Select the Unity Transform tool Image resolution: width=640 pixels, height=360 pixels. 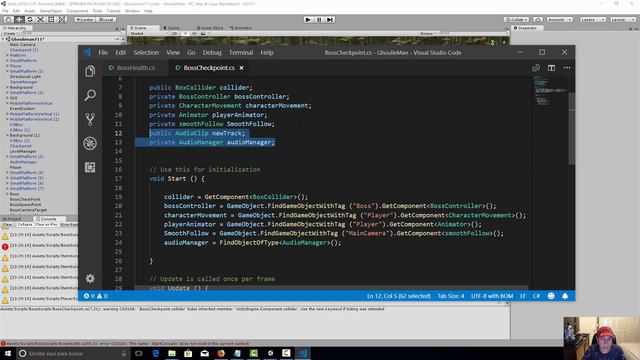point(61,20)
